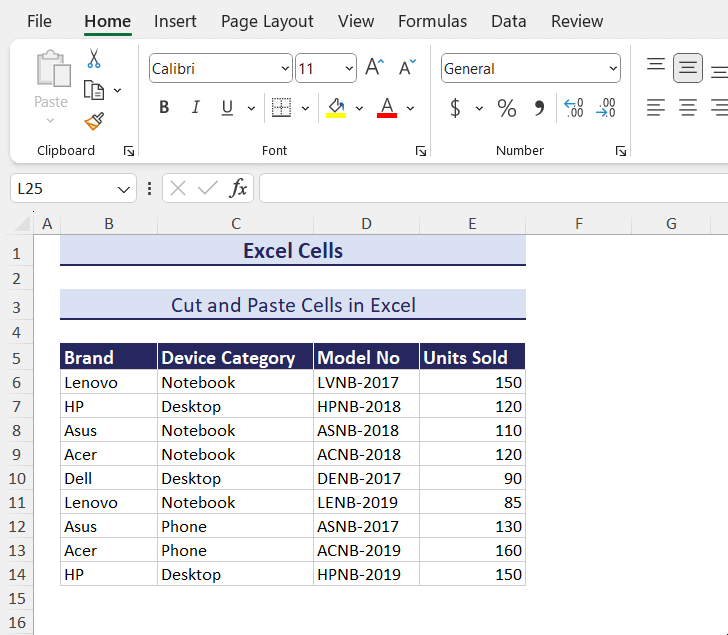The width and height of the screenshot is (728, 635).
Task: Apply red Font Color
Action: pos(387,108)
